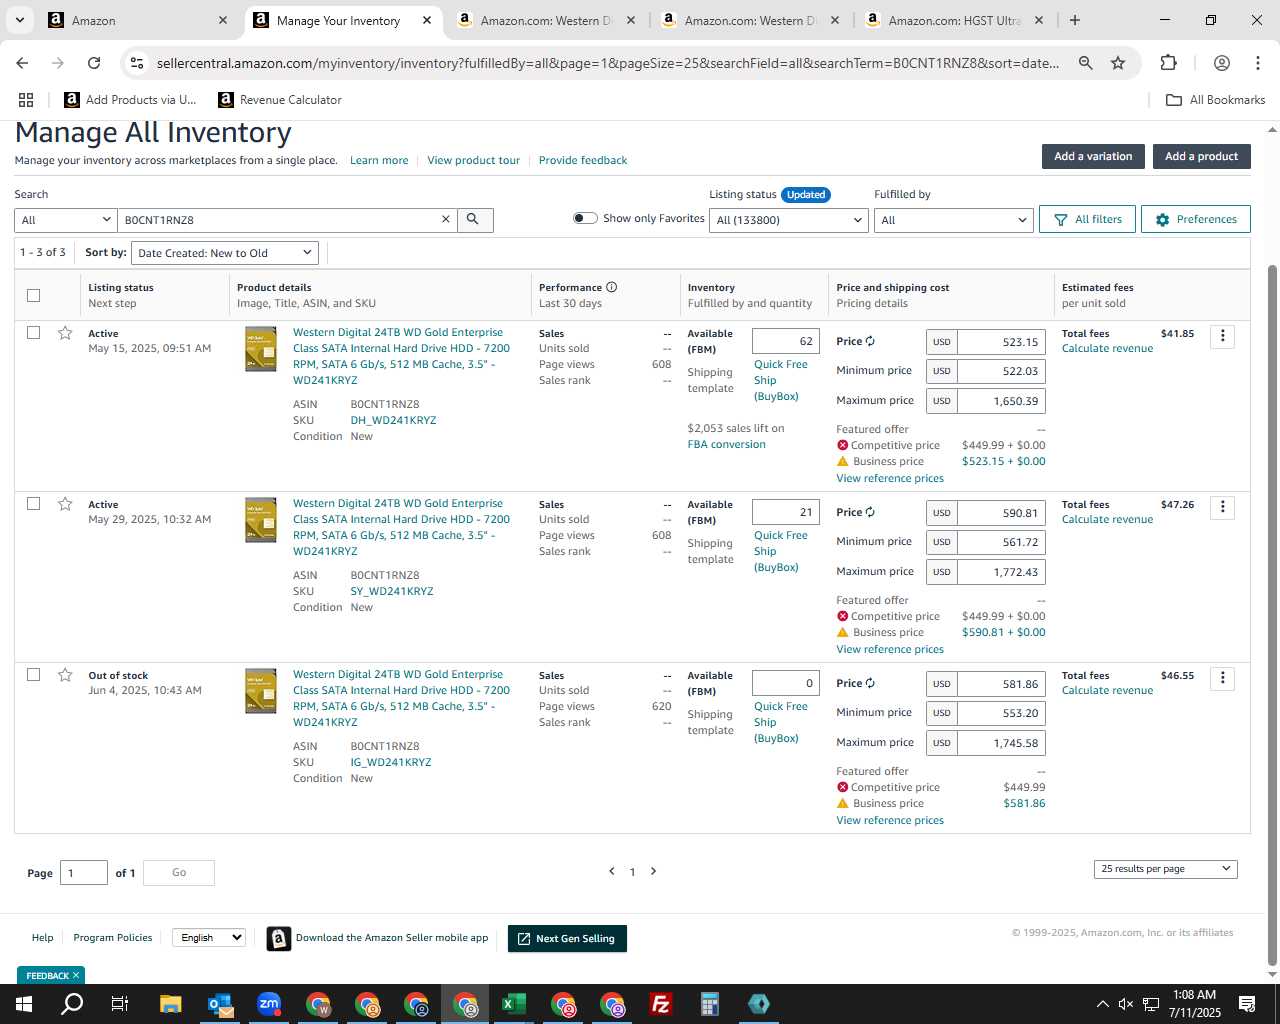Favorite the DH_WD241KRYZ listing star

[x=65, y=333]
